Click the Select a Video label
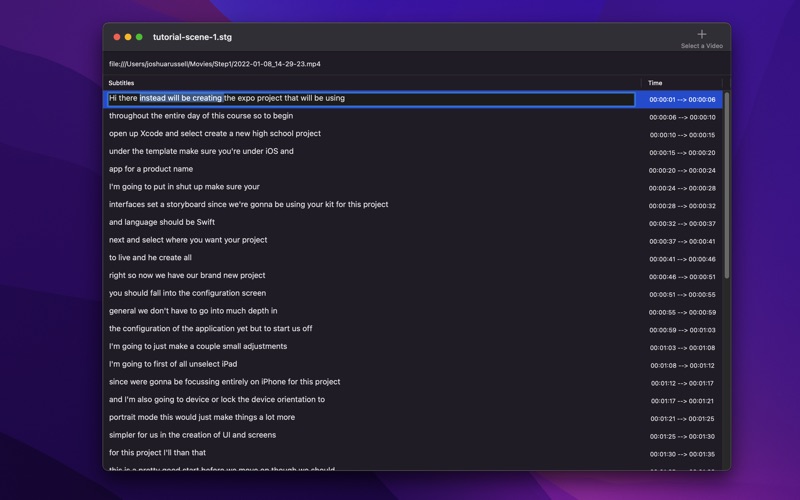 click(702, 46)
